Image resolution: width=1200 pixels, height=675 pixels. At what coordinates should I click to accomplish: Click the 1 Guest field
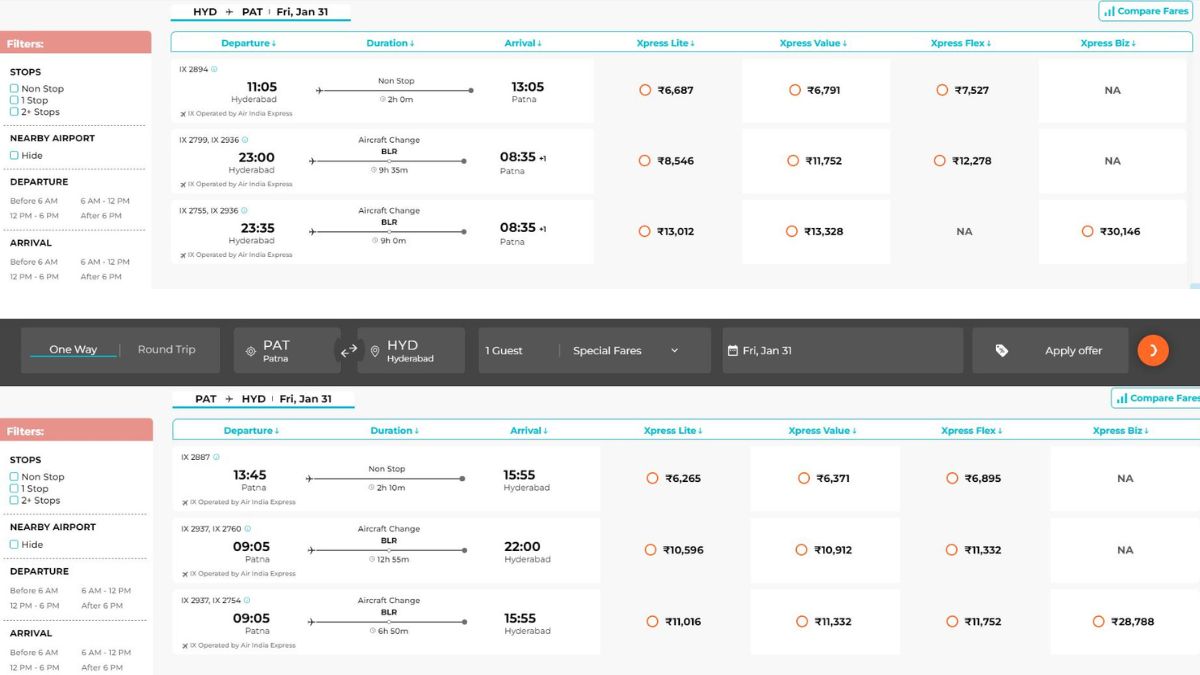[x=504, y=350]
